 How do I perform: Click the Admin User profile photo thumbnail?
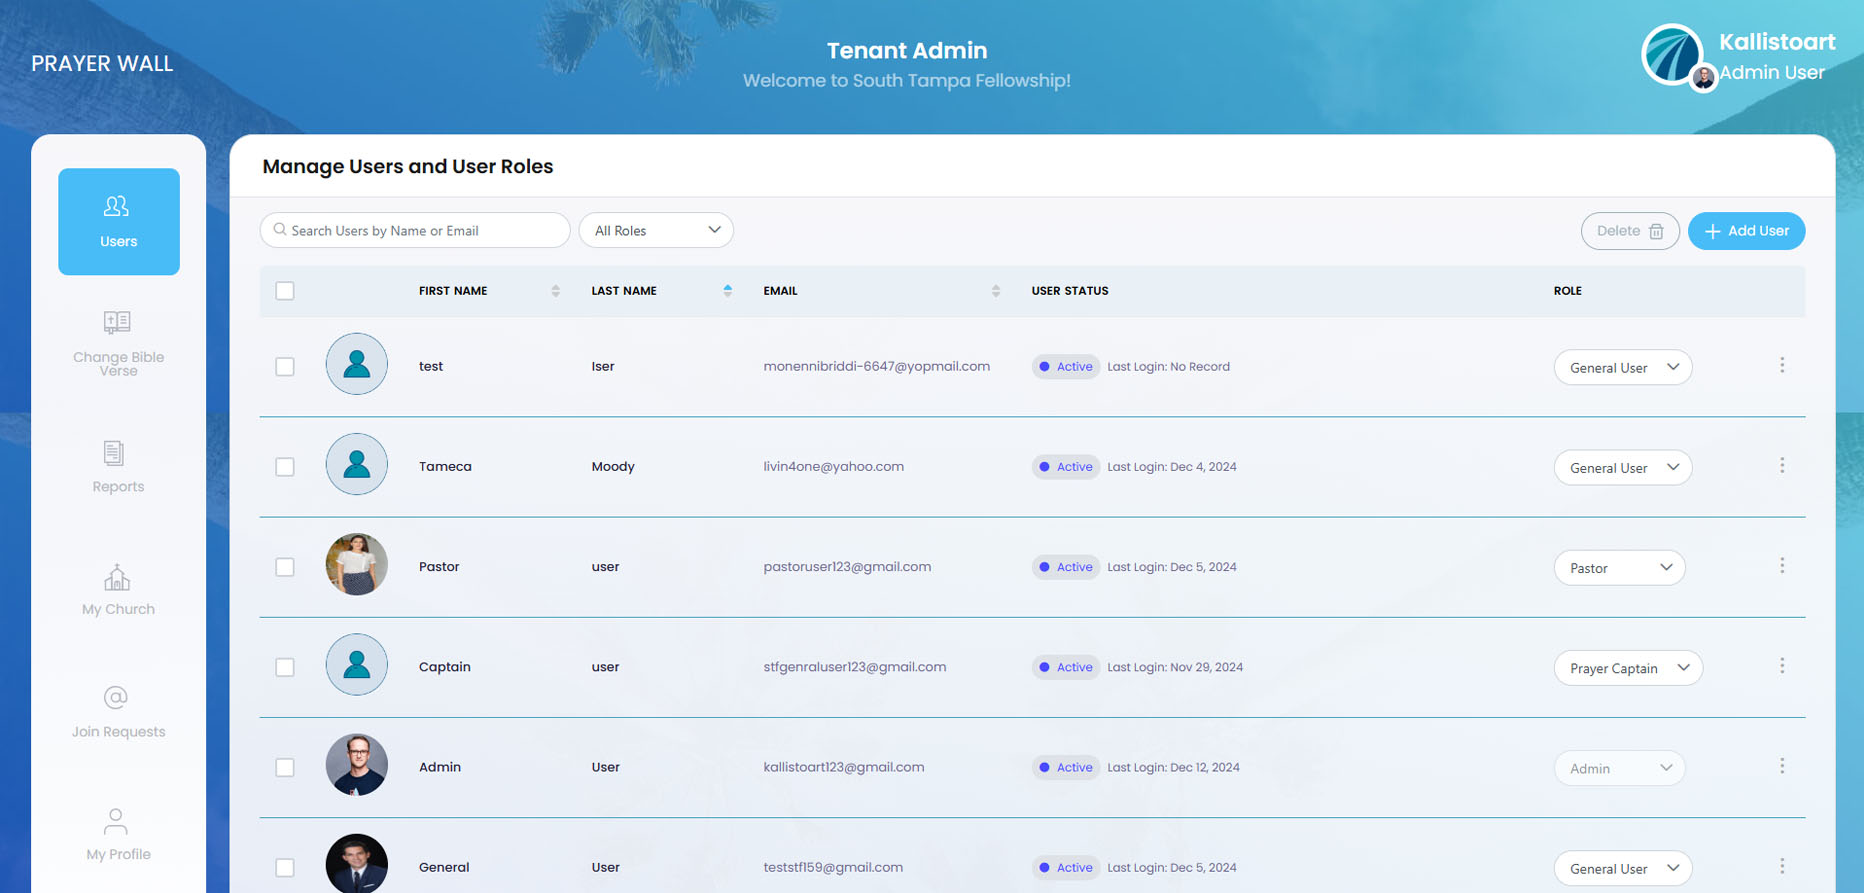click(1703, 78)
